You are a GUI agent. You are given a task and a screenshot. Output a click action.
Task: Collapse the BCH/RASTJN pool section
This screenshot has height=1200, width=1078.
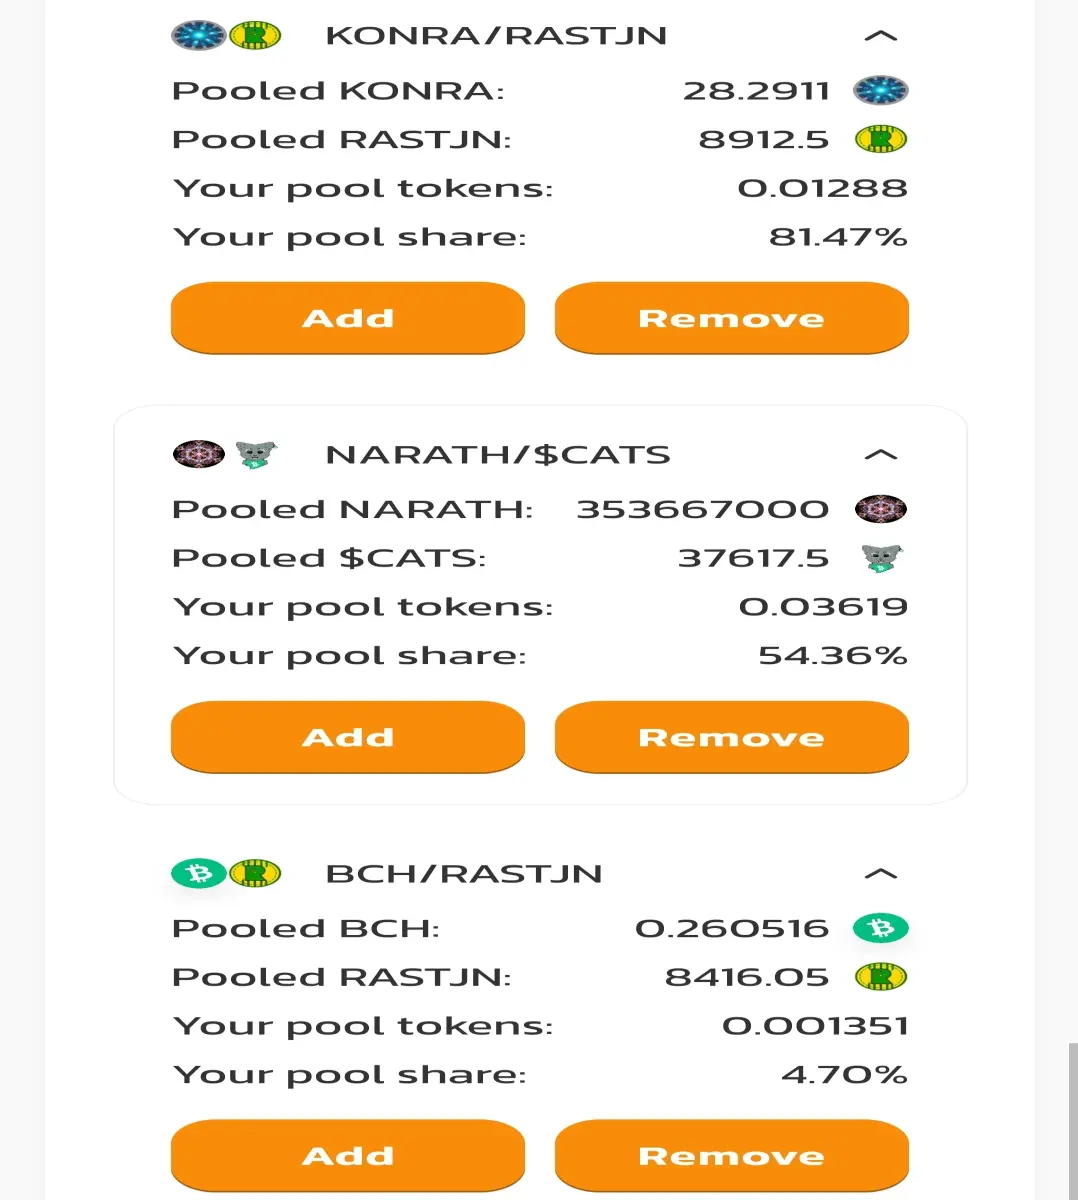click(880, 874)
